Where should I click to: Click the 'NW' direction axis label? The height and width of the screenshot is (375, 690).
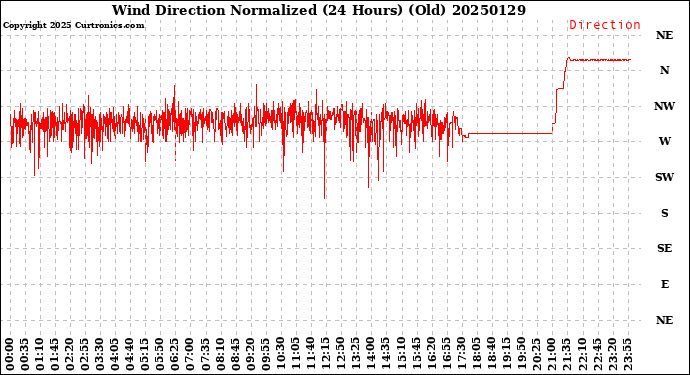pyautogui.click(x=664, y=106)
